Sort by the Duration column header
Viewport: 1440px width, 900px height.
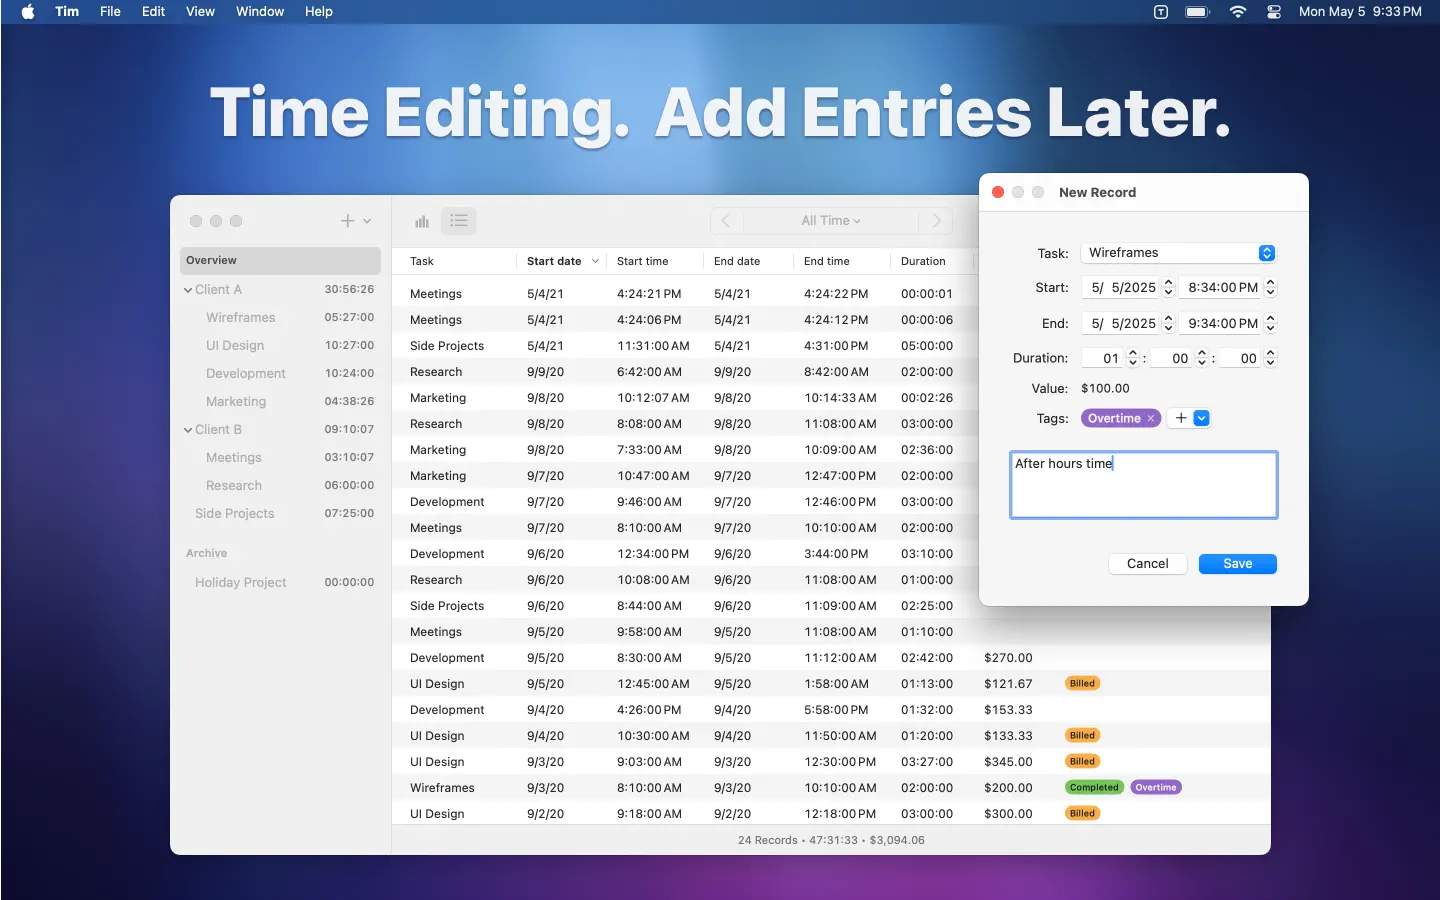click(931, 261)
